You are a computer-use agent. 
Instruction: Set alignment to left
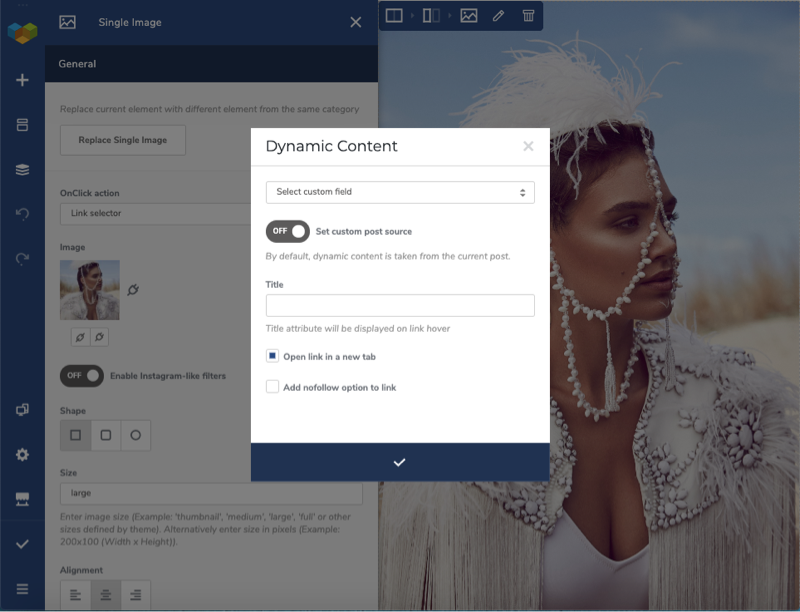point(76,595)
